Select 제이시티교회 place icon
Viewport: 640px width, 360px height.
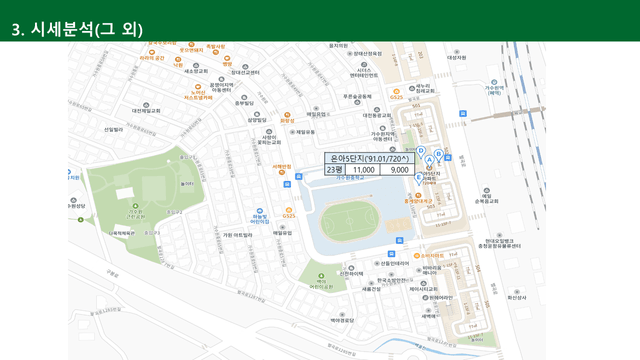(x=423, y=283)
